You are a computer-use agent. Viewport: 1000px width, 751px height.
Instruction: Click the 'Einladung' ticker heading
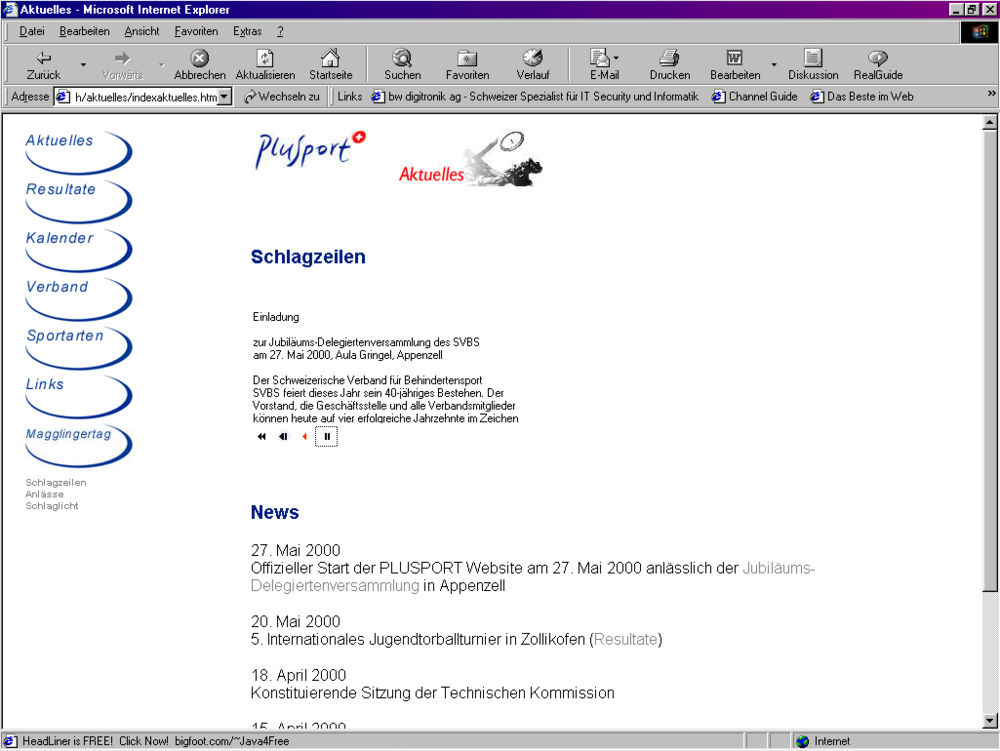(x=276, y=317)
